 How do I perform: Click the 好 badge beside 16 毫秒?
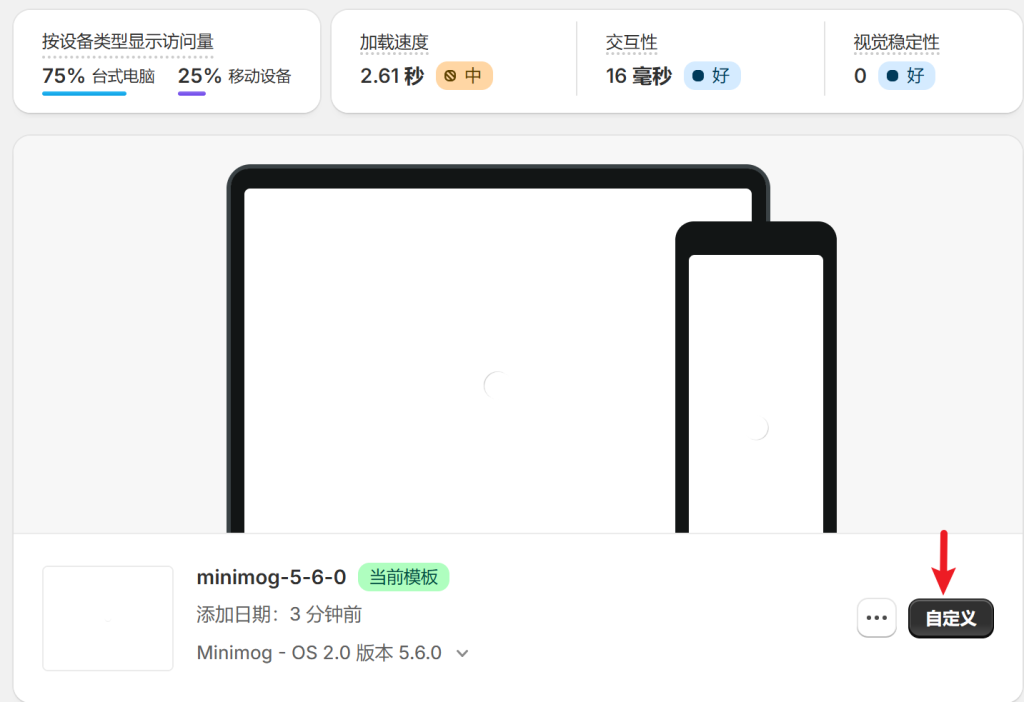(x=712, y=76)
